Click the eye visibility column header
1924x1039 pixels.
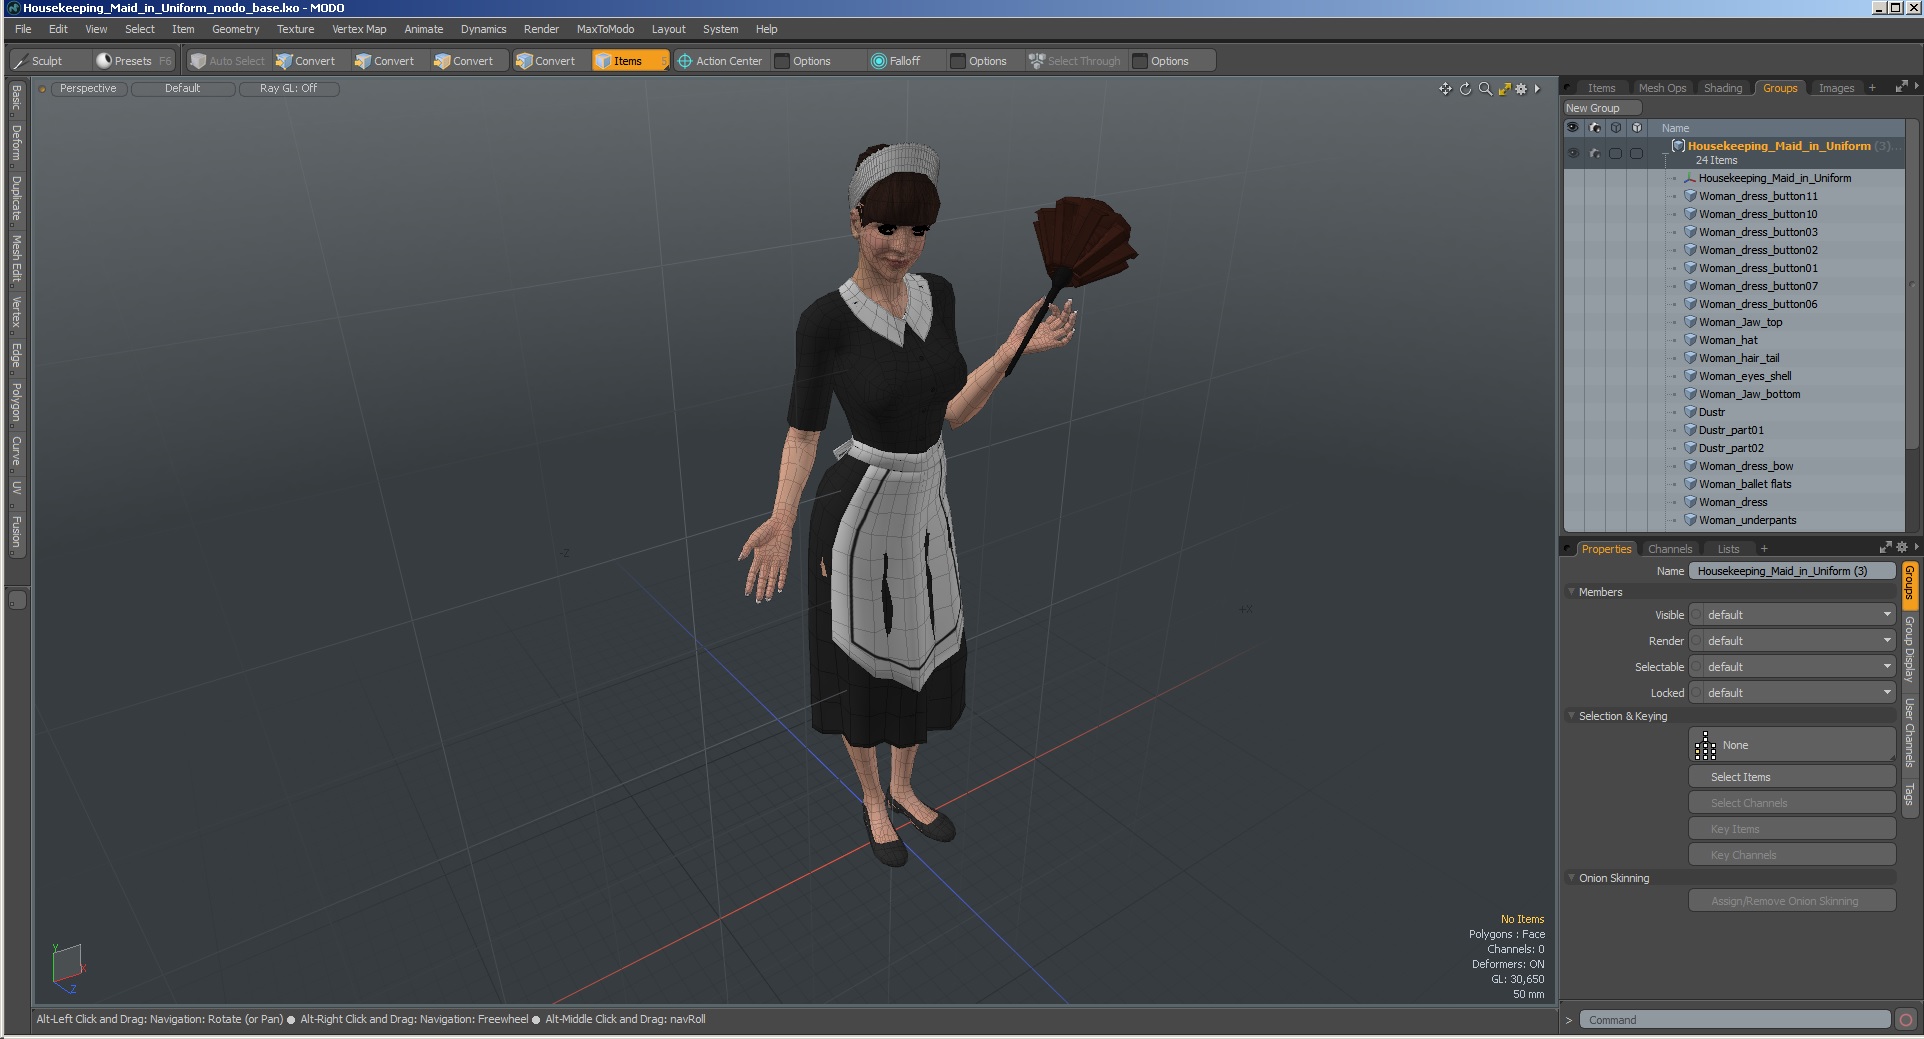coord(1573,128)
